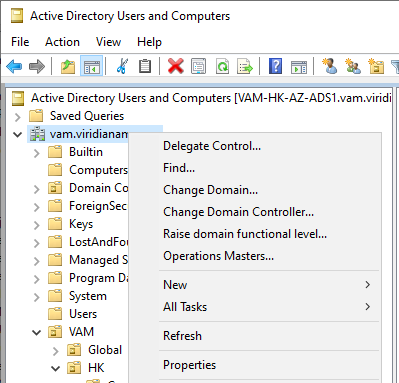The width and height of the screenshot is (399, 383).
Task: Expand the Saved Queries node
Action: [x=18, y=117]
